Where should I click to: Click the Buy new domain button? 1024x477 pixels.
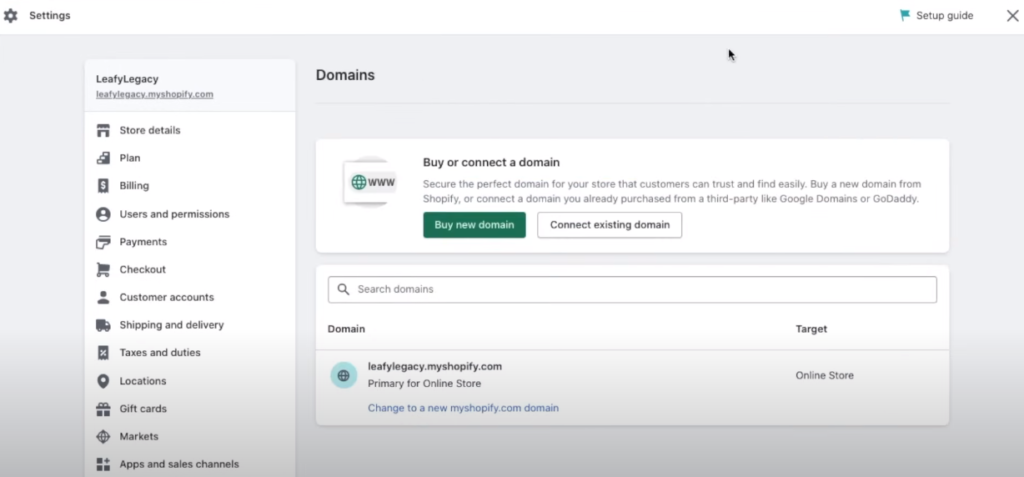474,225
